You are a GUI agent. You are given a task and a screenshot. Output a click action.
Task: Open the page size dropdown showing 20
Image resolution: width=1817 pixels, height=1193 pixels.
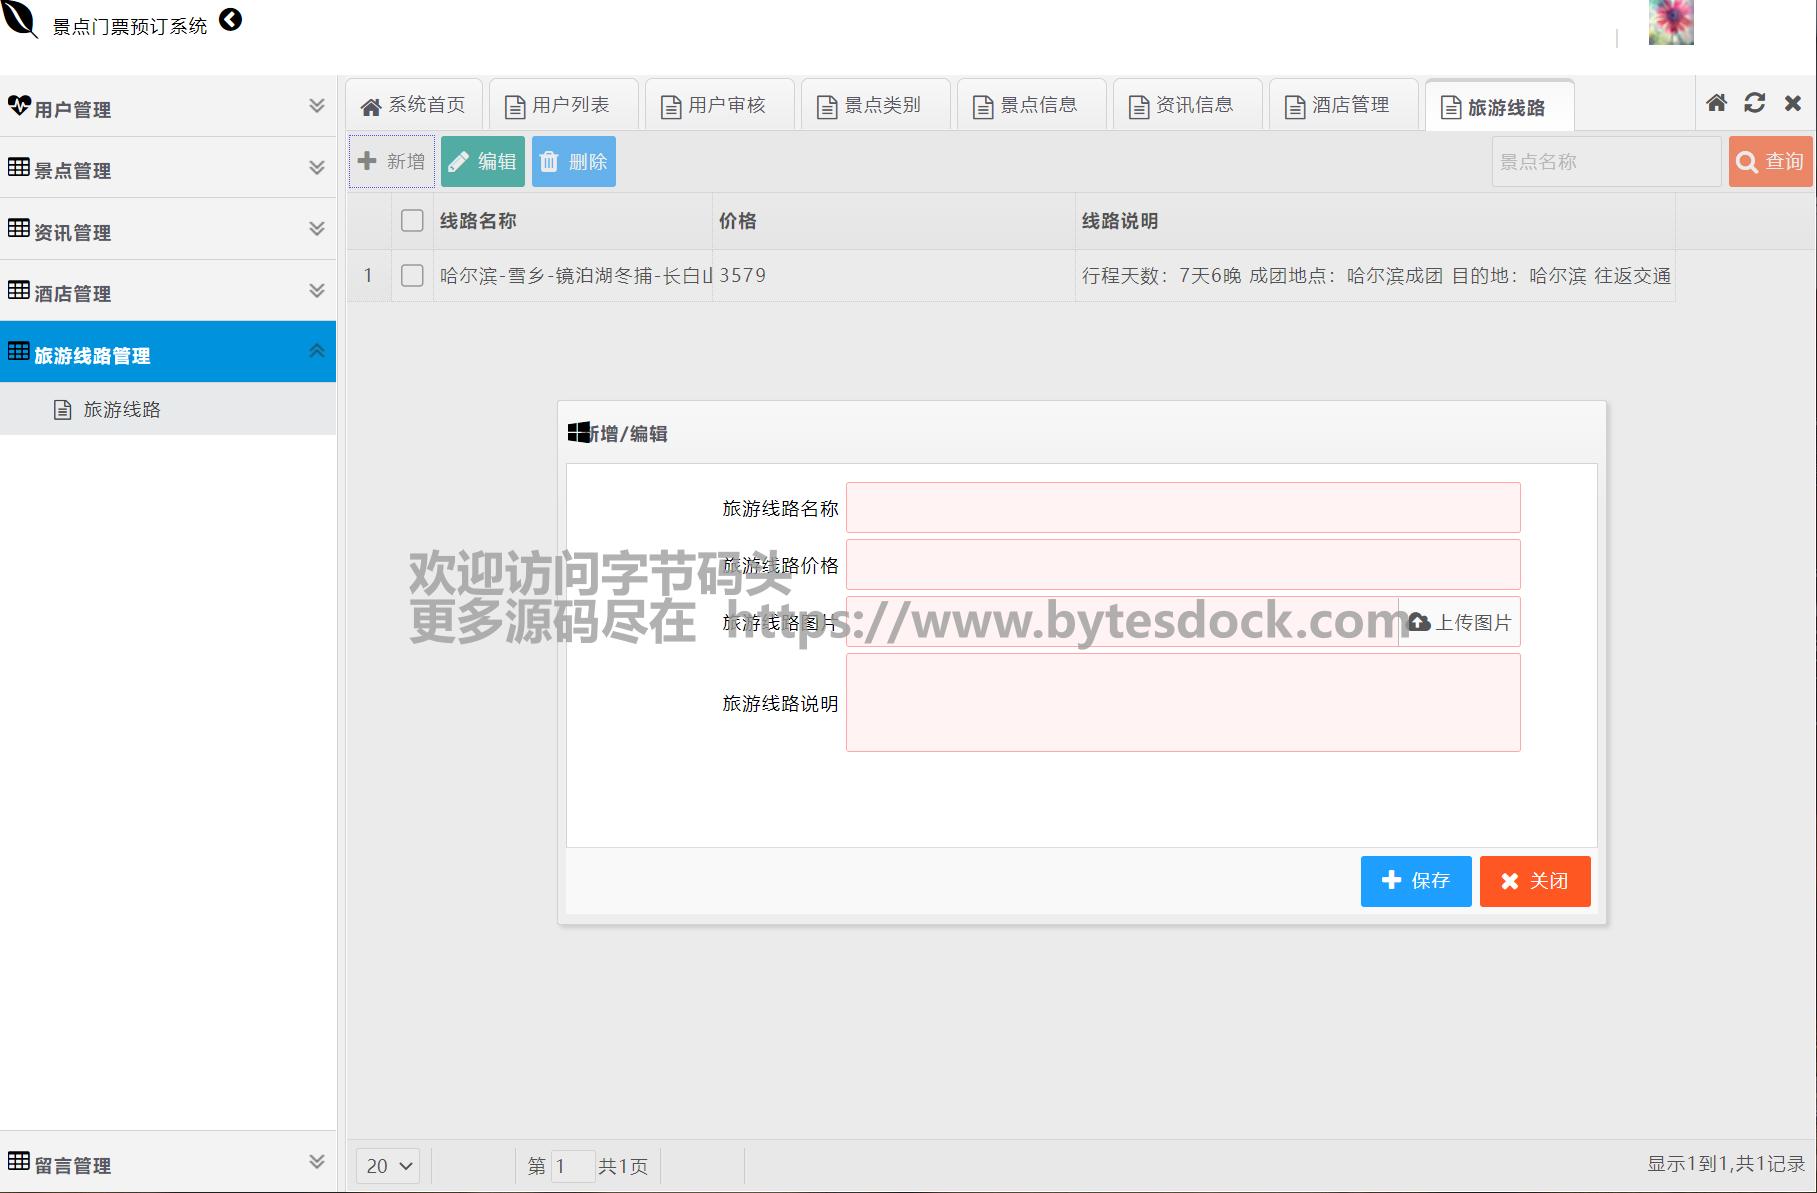[388, 1166]
